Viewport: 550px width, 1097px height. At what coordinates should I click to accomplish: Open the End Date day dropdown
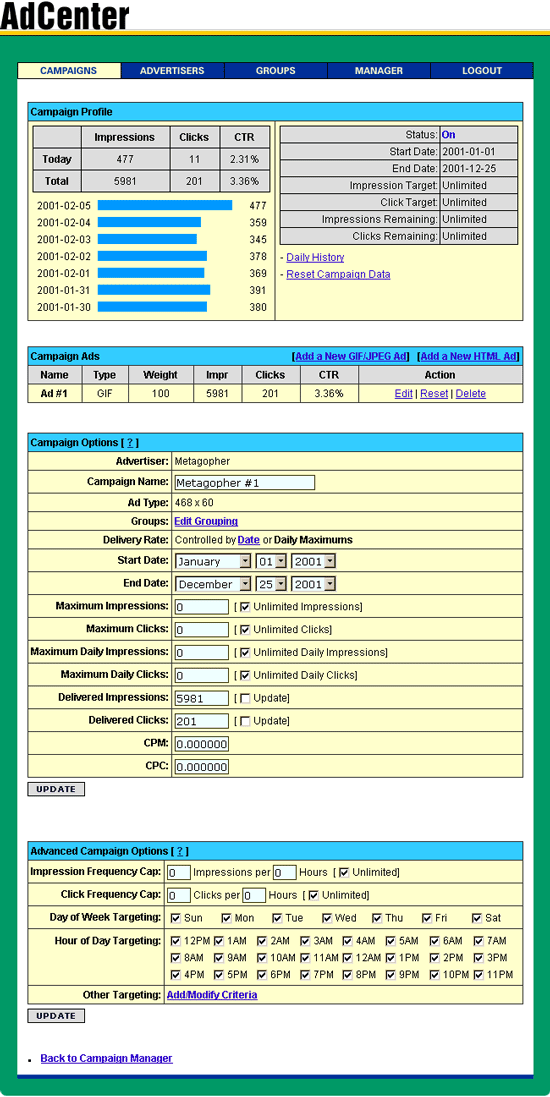coord(270,583)
